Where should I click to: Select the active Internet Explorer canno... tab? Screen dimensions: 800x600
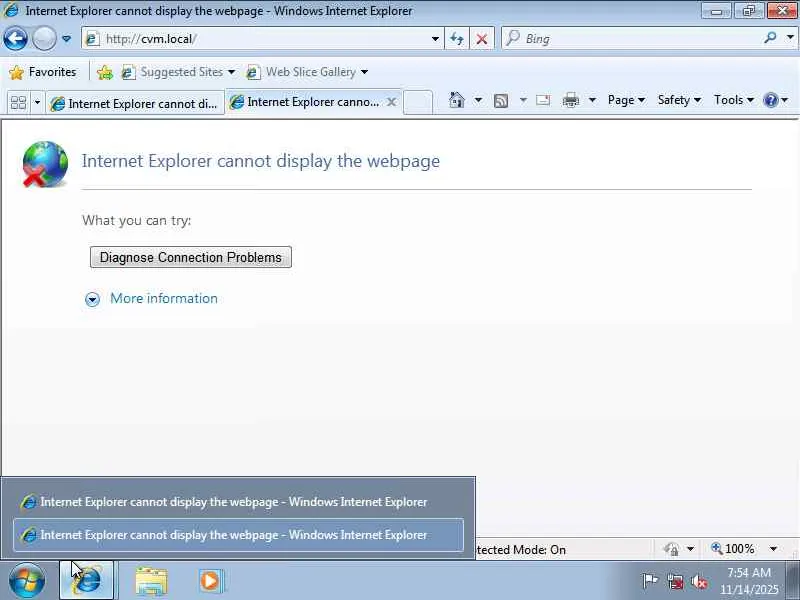point(306,102)
